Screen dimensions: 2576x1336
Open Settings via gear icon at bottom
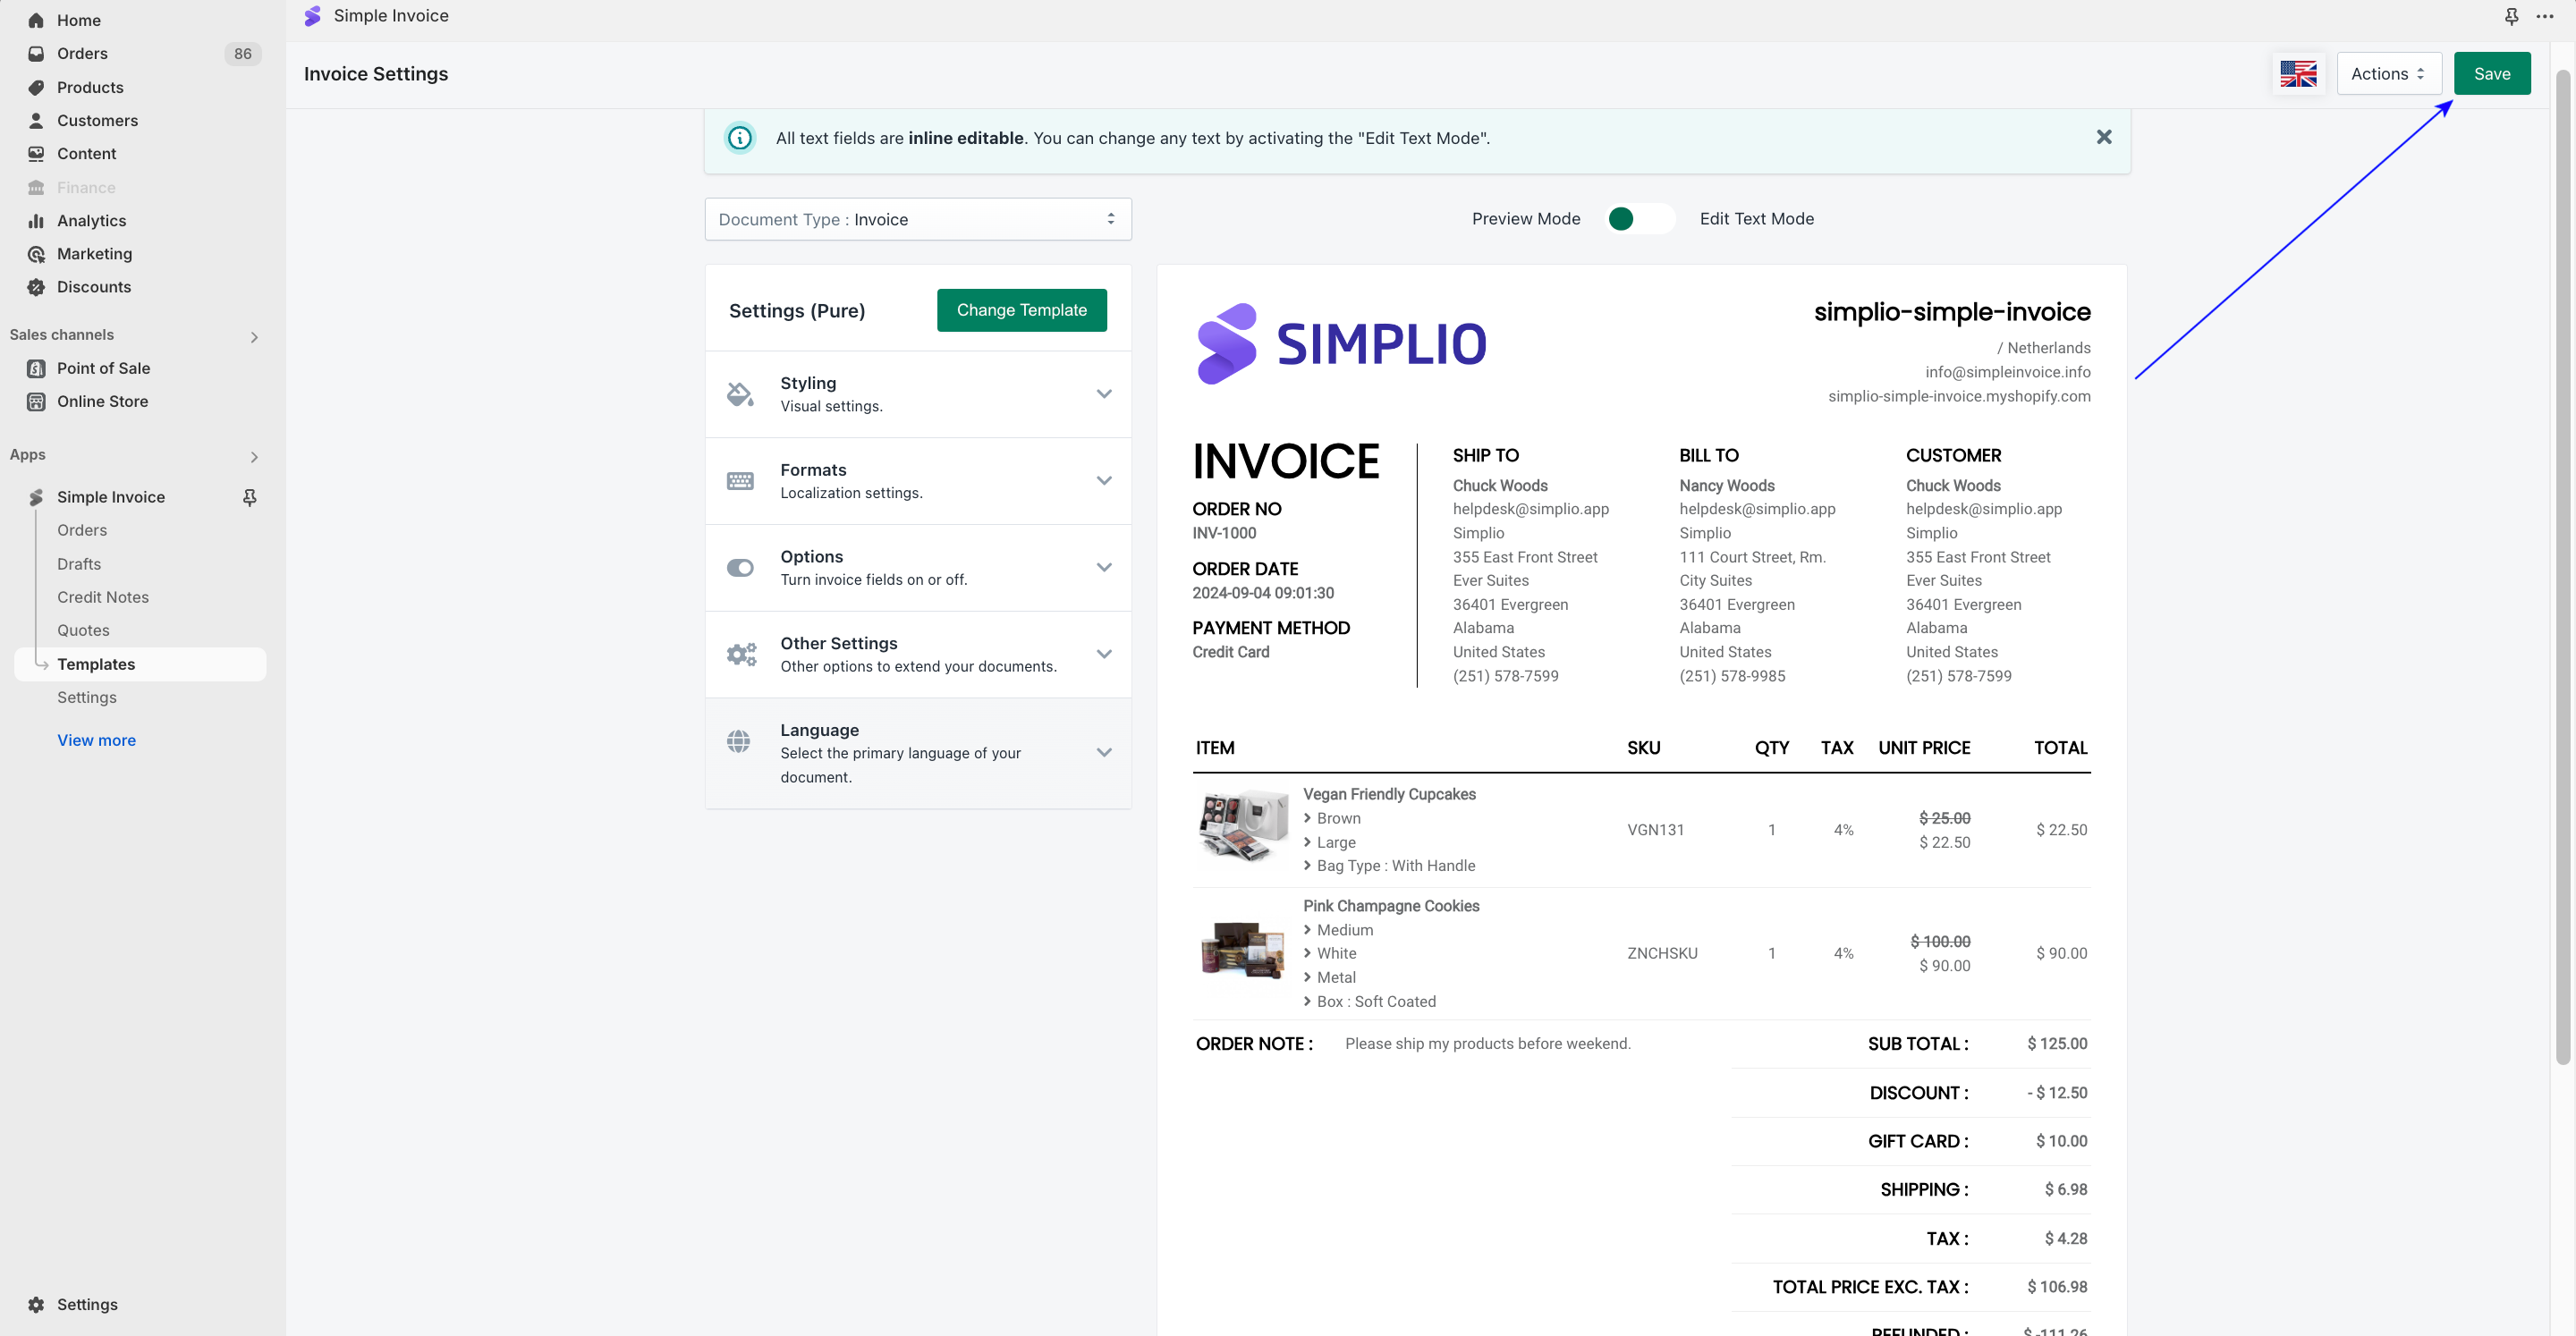point(36,1304)
